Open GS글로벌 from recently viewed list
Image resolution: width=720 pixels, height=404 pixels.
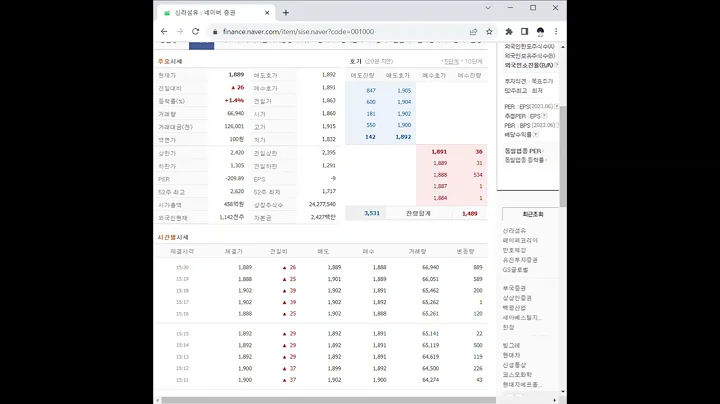(515, 270)
